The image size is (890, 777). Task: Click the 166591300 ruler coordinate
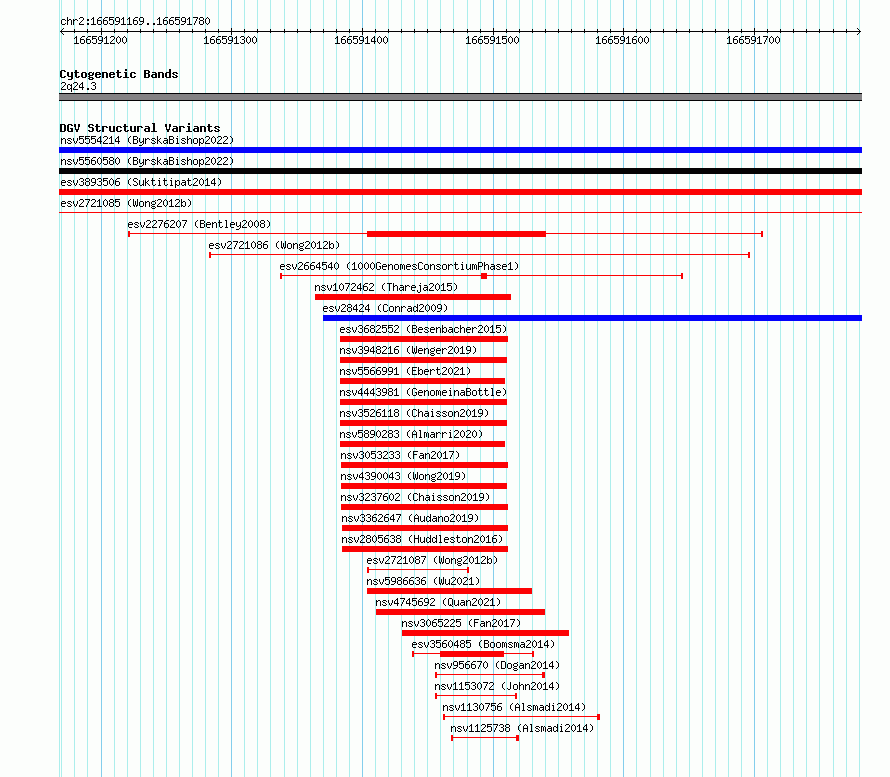tap(230, 40)
